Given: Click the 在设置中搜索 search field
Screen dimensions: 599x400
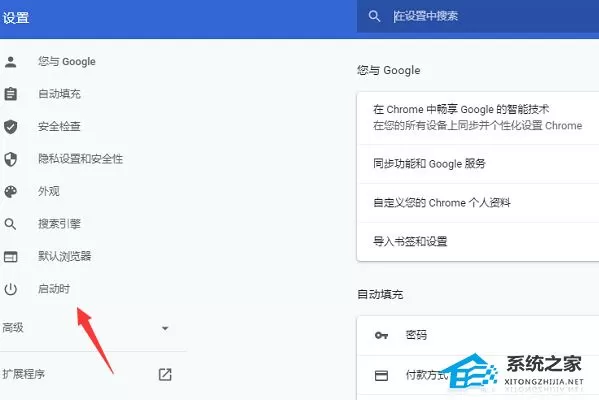Looking at the screenshot, I should click(x=478, y=16).
